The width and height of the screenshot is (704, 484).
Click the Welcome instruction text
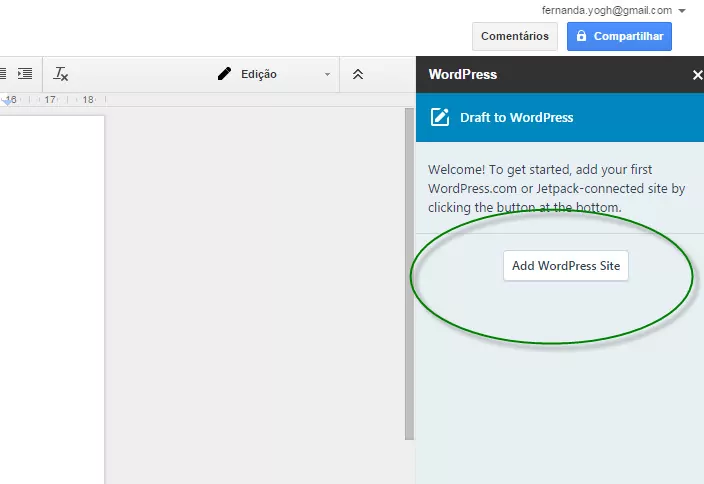click(x=556, y=189)
